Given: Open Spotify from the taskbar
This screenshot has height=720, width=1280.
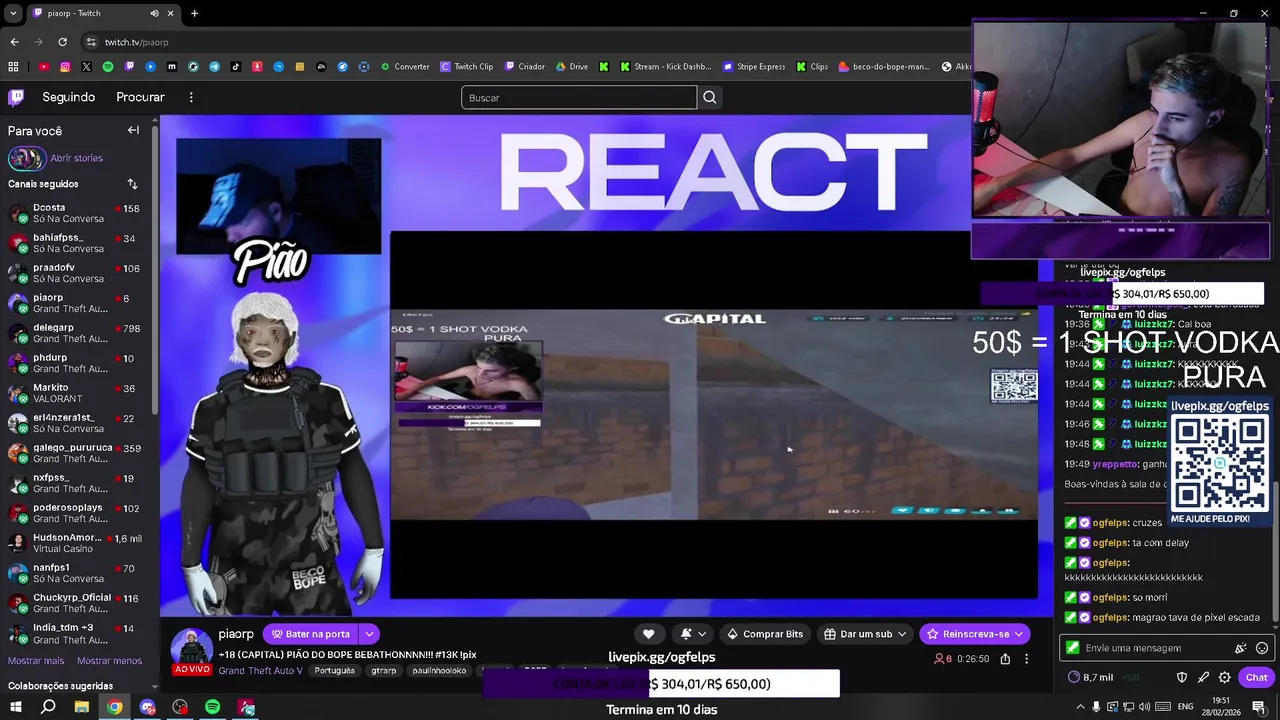Looking at the screenshot, I should (213, 708).
